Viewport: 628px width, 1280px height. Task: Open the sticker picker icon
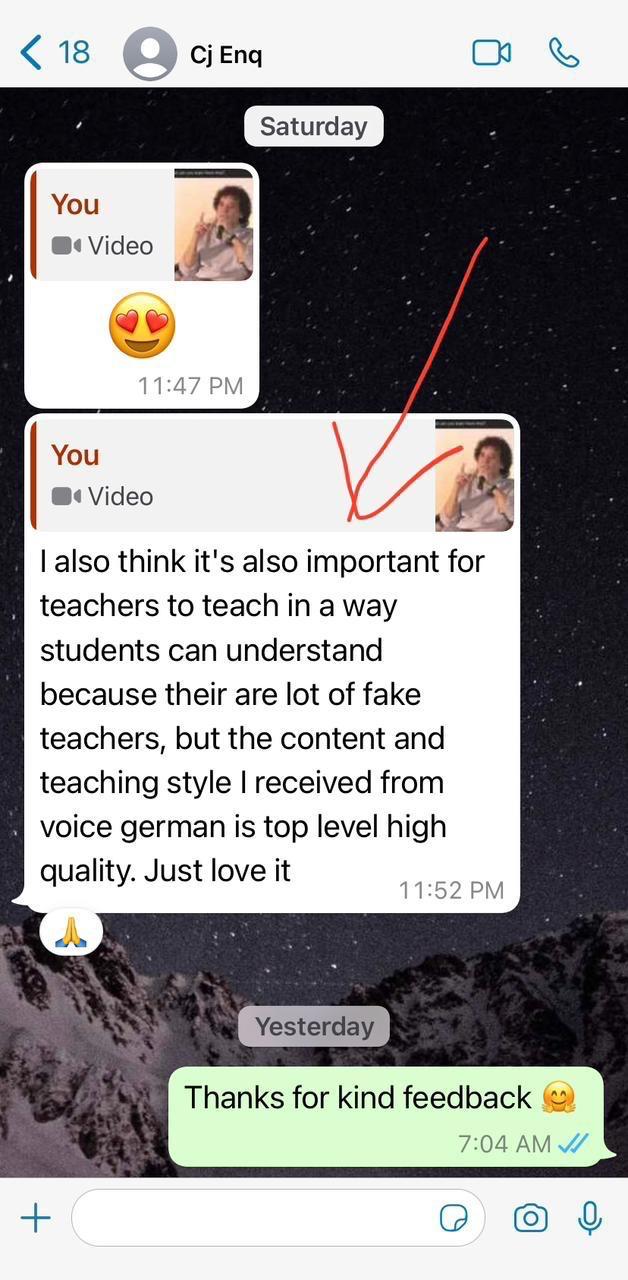[454, 1218]
